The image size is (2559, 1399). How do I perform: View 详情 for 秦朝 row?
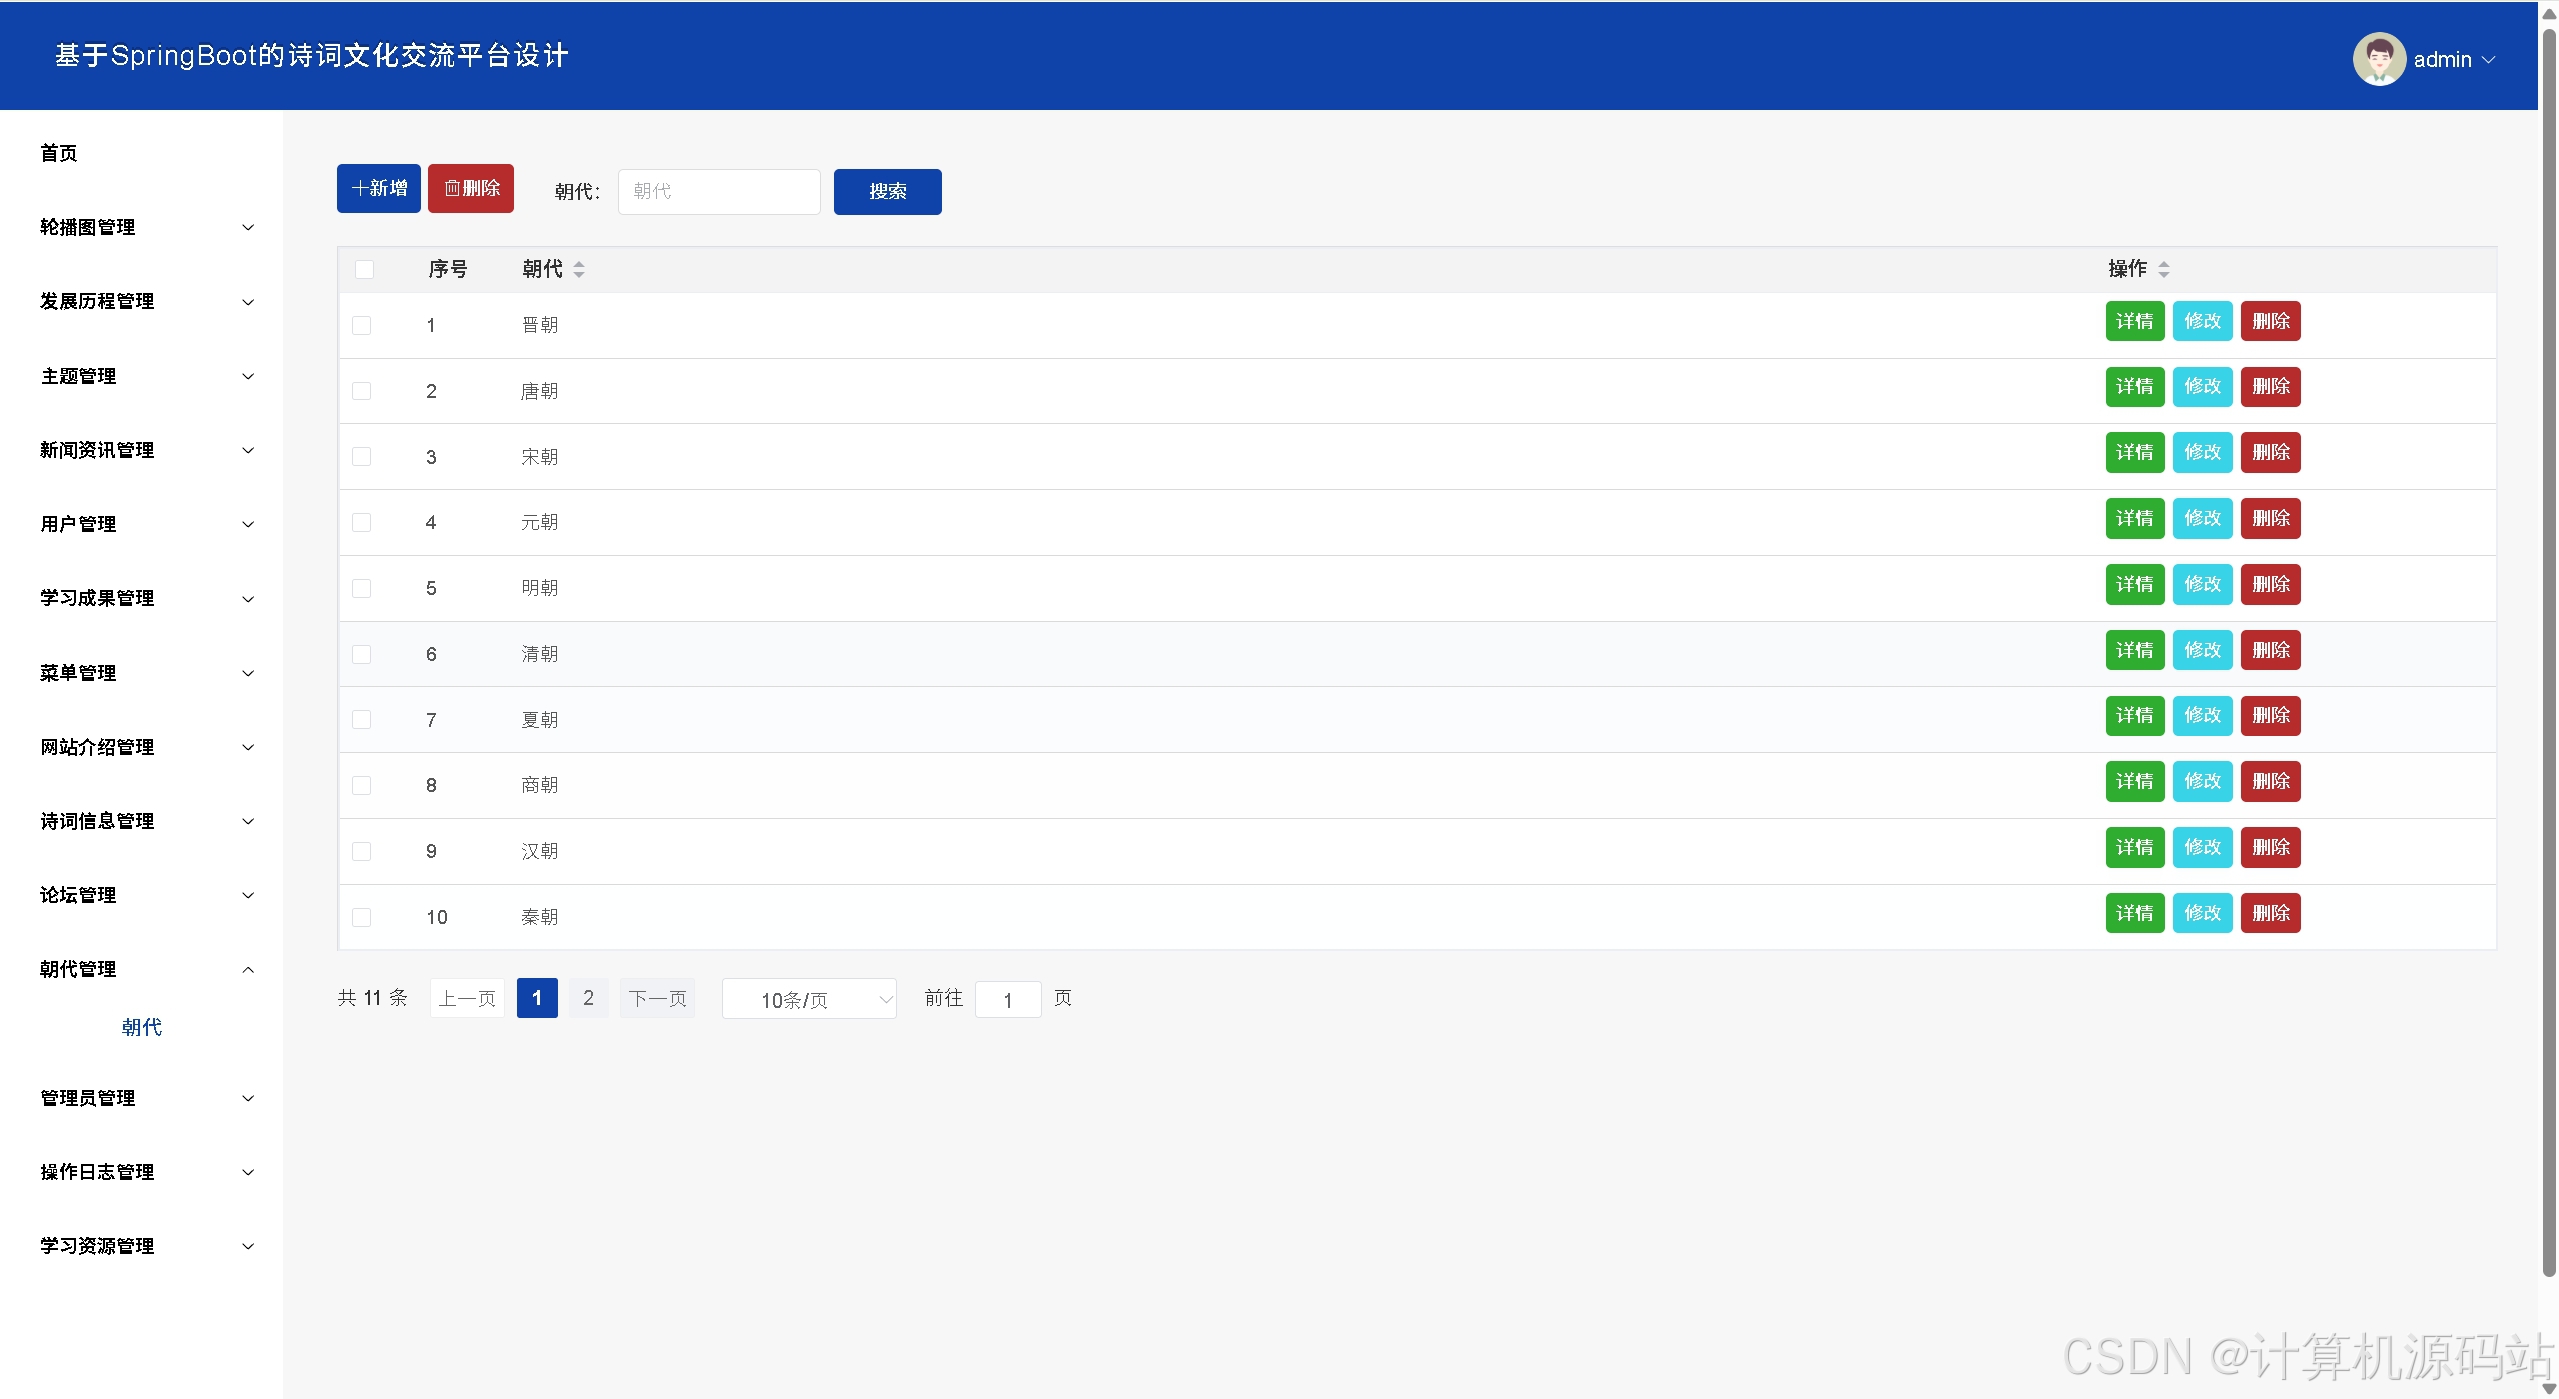[x=2134, y=913]
